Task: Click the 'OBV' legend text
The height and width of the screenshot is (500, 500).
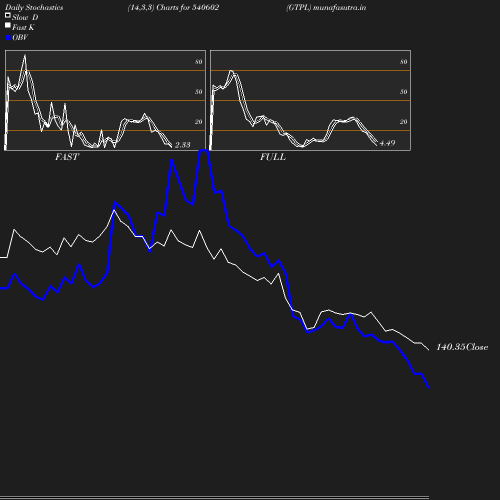Action: click(20, 38)
